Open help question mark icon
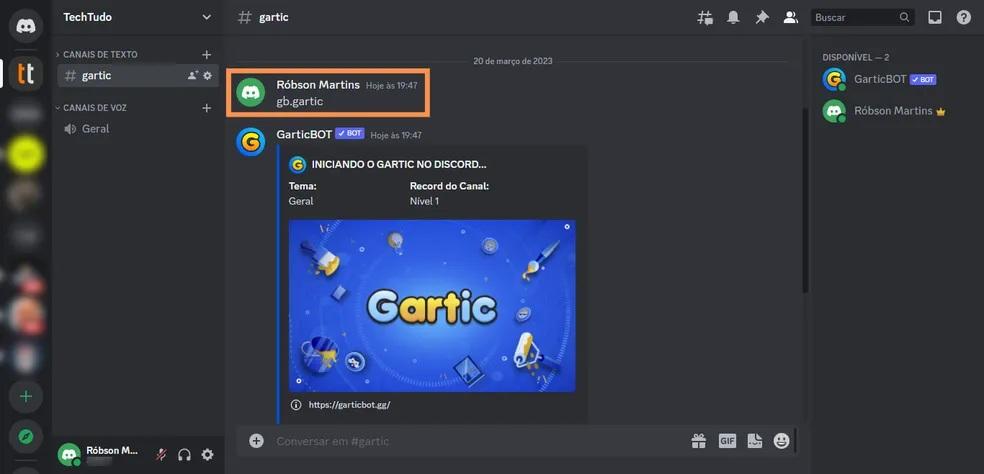 coord(963,18)
